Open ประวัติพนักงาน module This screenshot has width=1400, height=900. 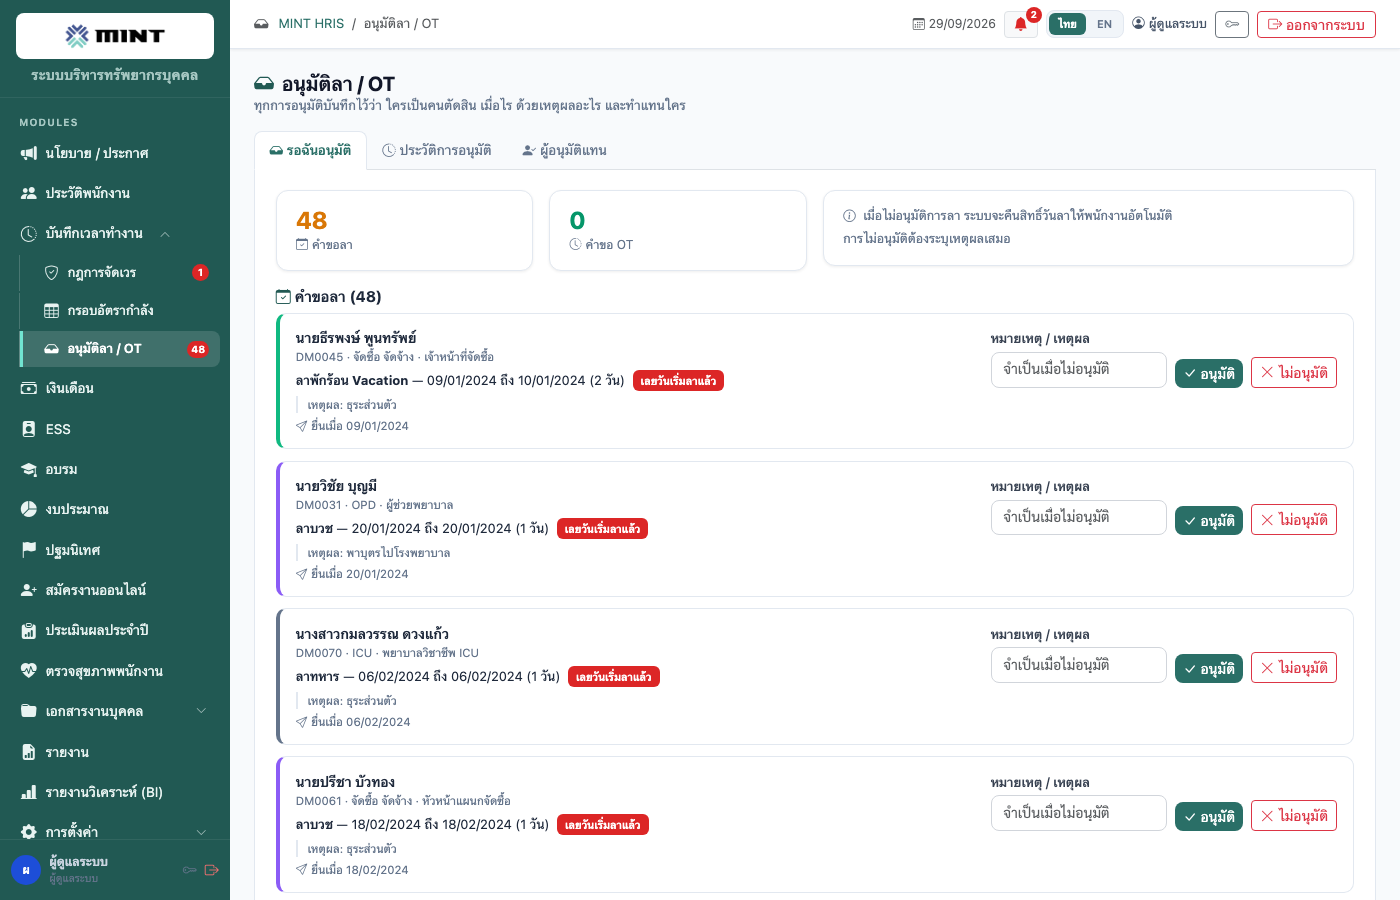115,193
